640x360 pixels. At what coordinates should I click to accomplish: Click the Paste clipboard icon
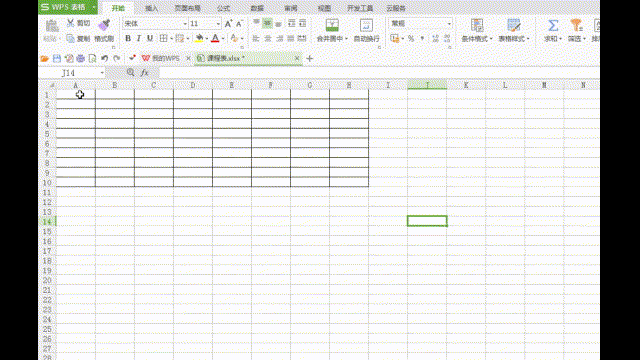tap(52, 26)
